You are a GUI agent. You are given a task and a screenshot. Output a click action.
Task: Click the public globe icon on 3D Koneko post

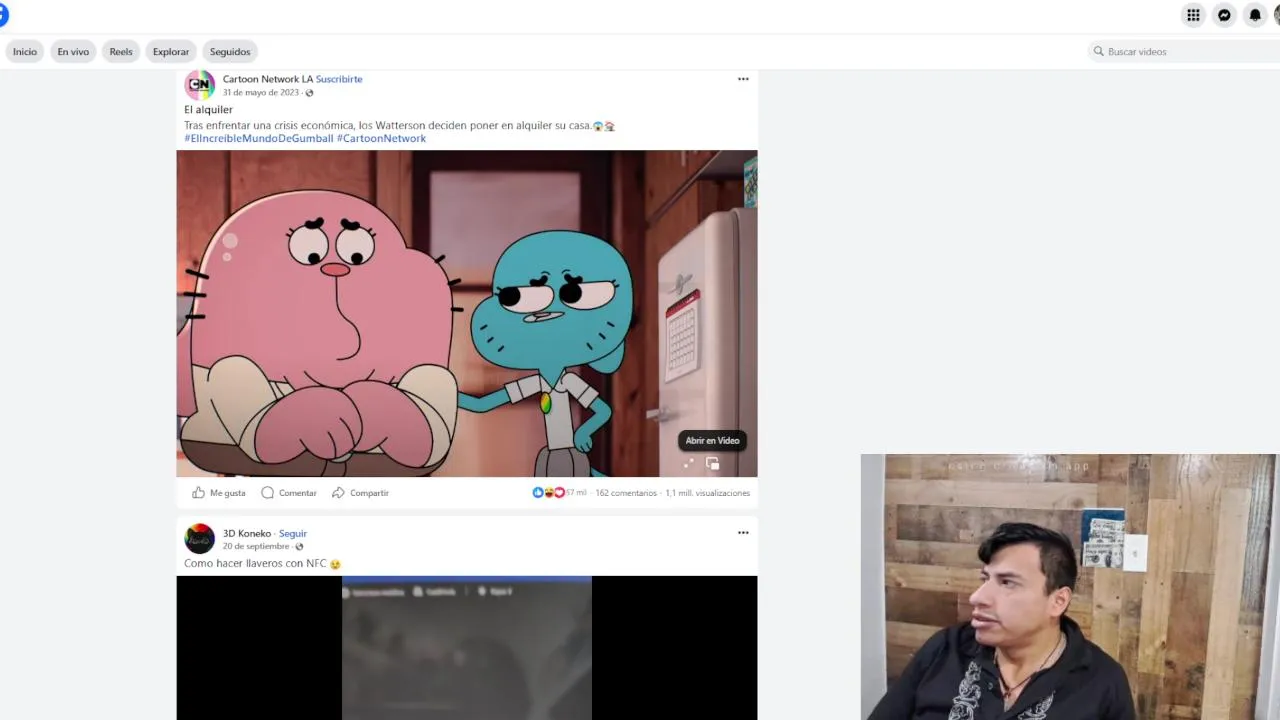299,547
